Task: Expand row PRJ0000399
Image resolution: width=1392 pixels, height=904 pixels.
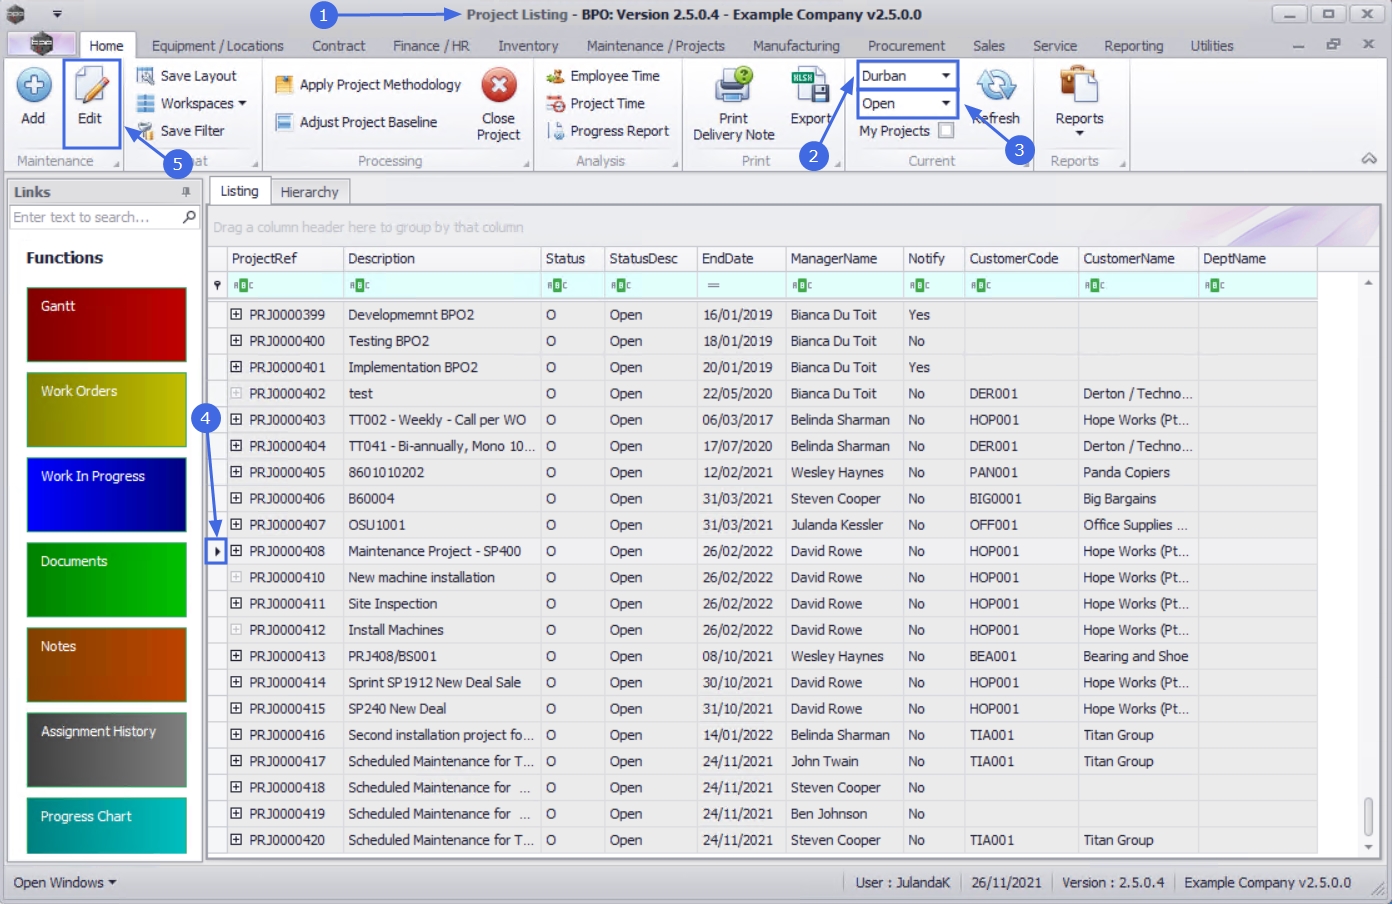Action: pyautogui.click(x=236, y=314)
